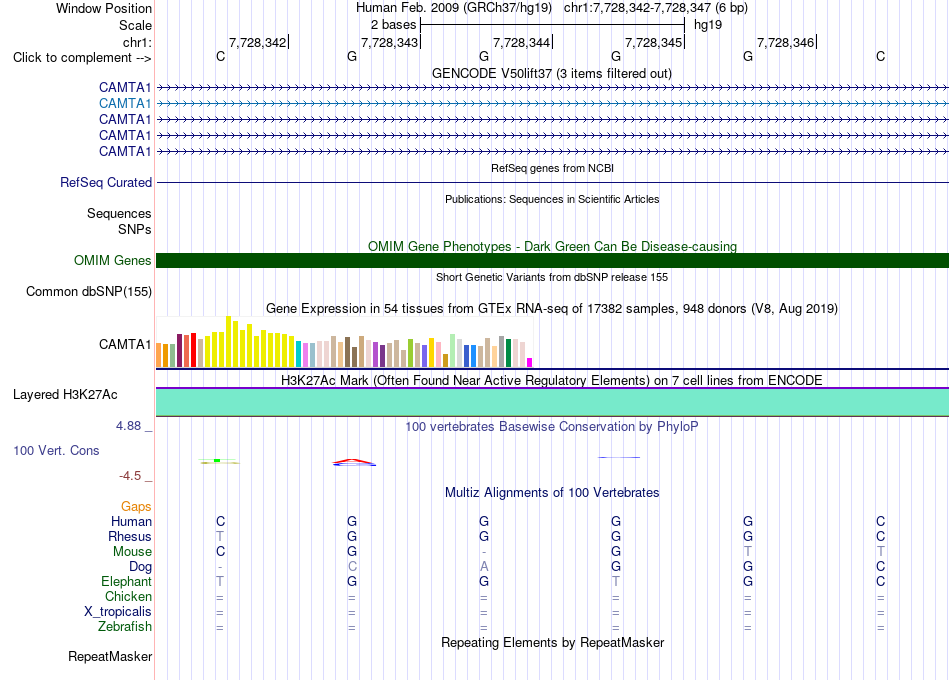Click the 4.88 PhyloP upper scale value
This screenshot has height=680, width=950.
coord(128,426)
